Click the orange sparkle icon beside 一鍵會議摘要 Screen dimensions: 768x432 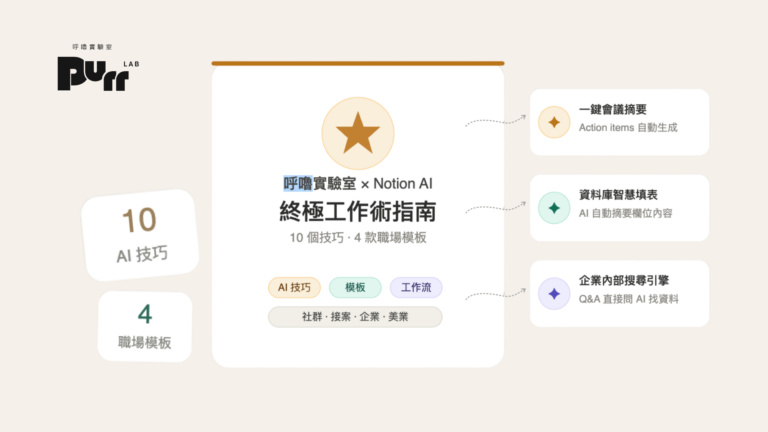[x=554, y=122]
